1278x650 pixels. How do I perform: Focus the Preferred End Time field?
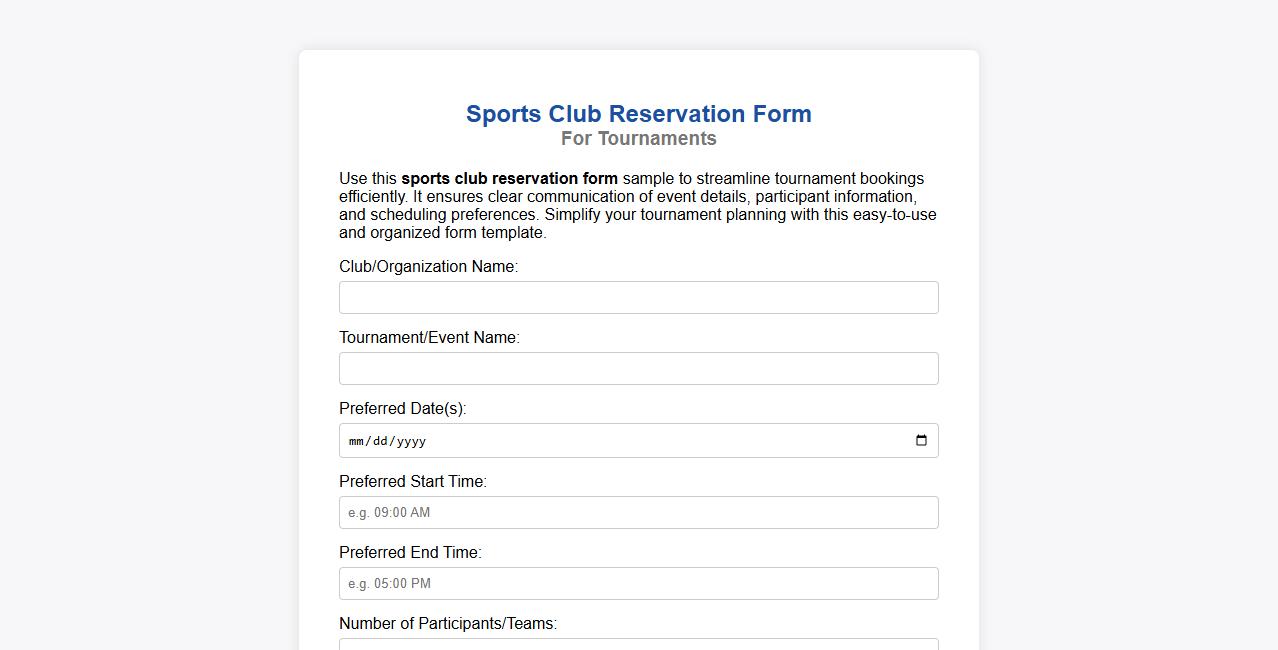point(638,583)
